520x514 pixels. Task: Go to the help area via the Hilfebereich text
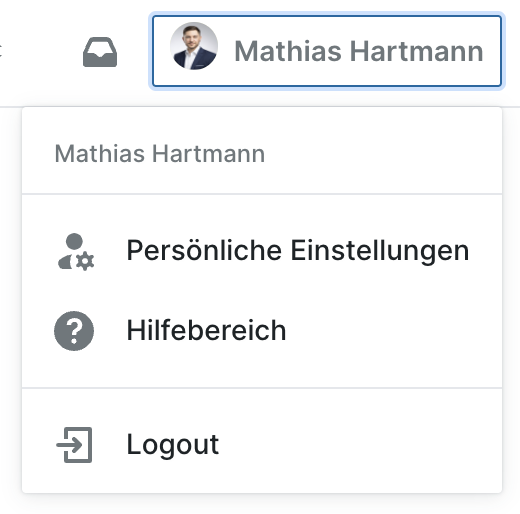tap(206, 330)
